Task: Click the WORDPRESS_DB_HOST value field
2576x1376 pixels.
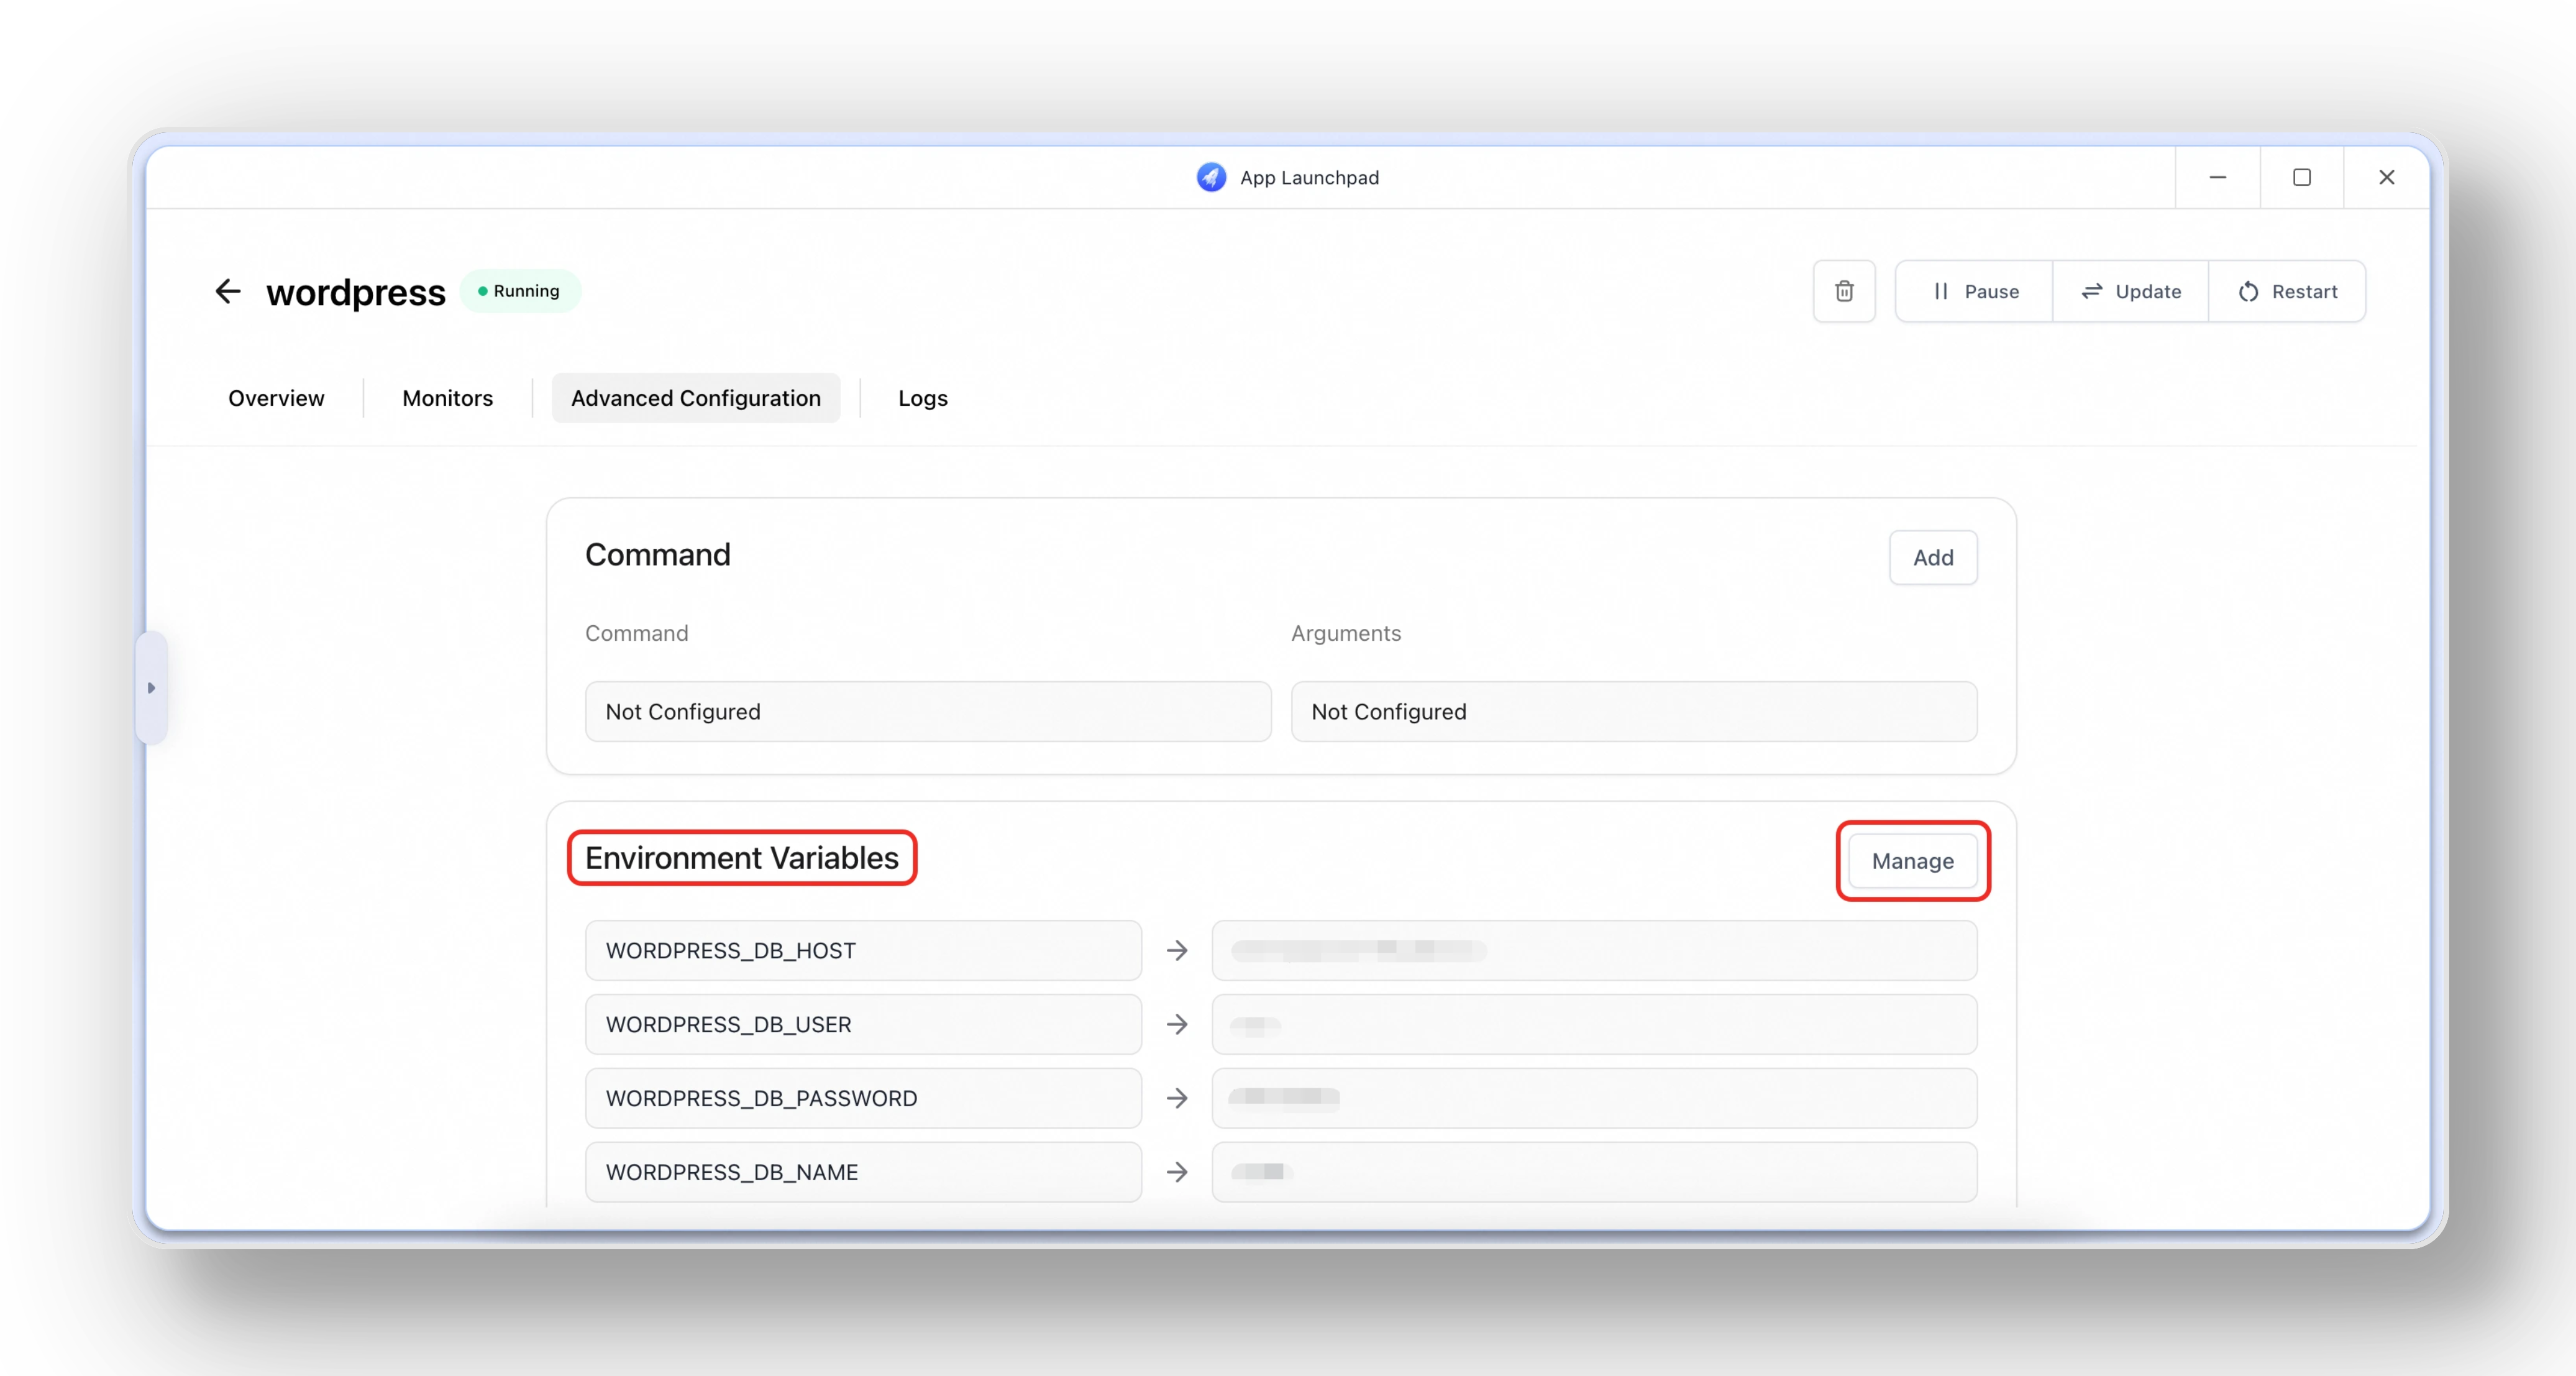Action: [x=1594, y=950]
